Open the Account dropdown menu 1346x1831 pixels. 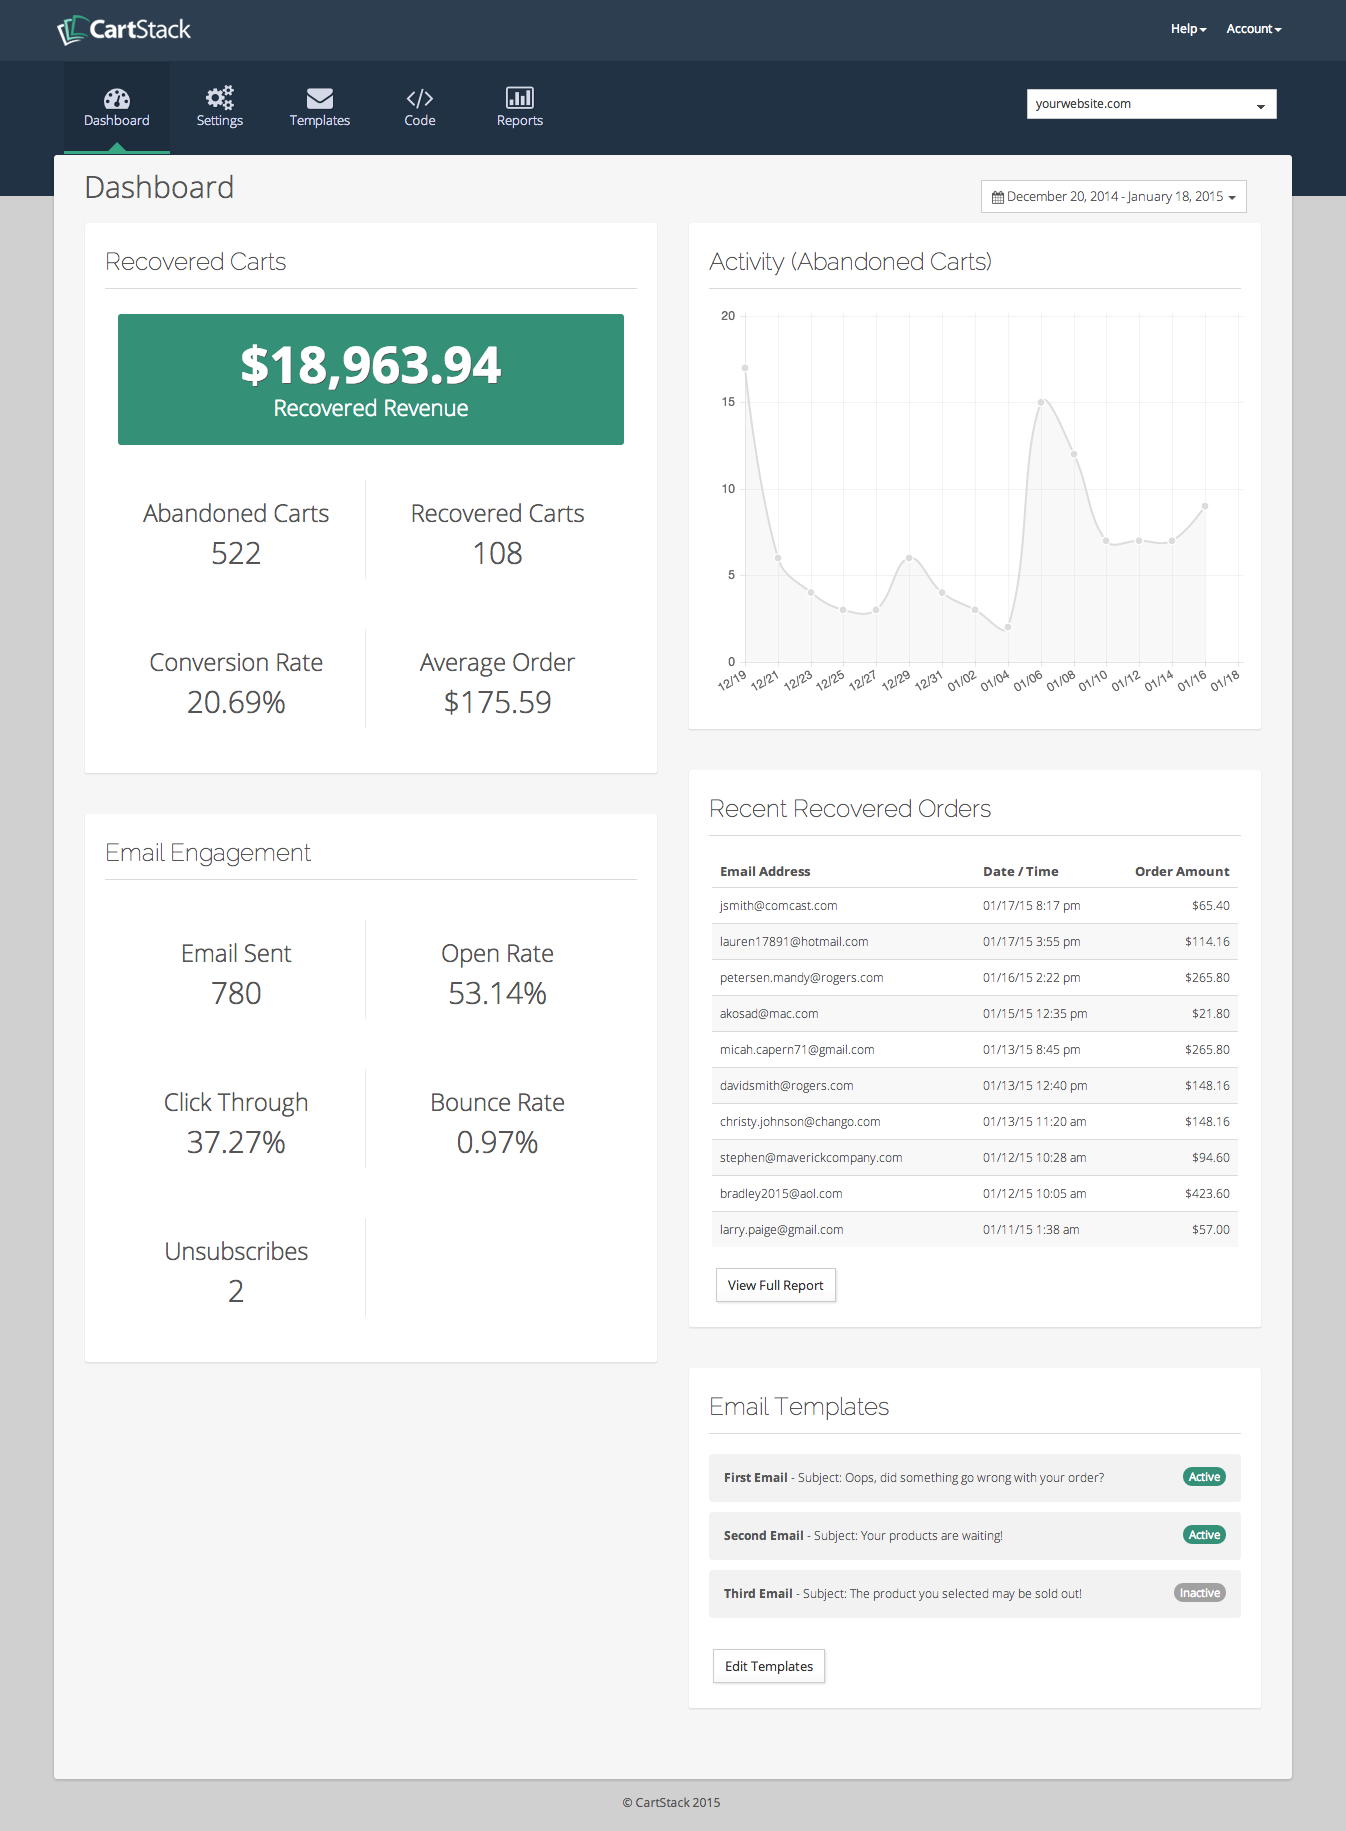(x=1253, y=29)
